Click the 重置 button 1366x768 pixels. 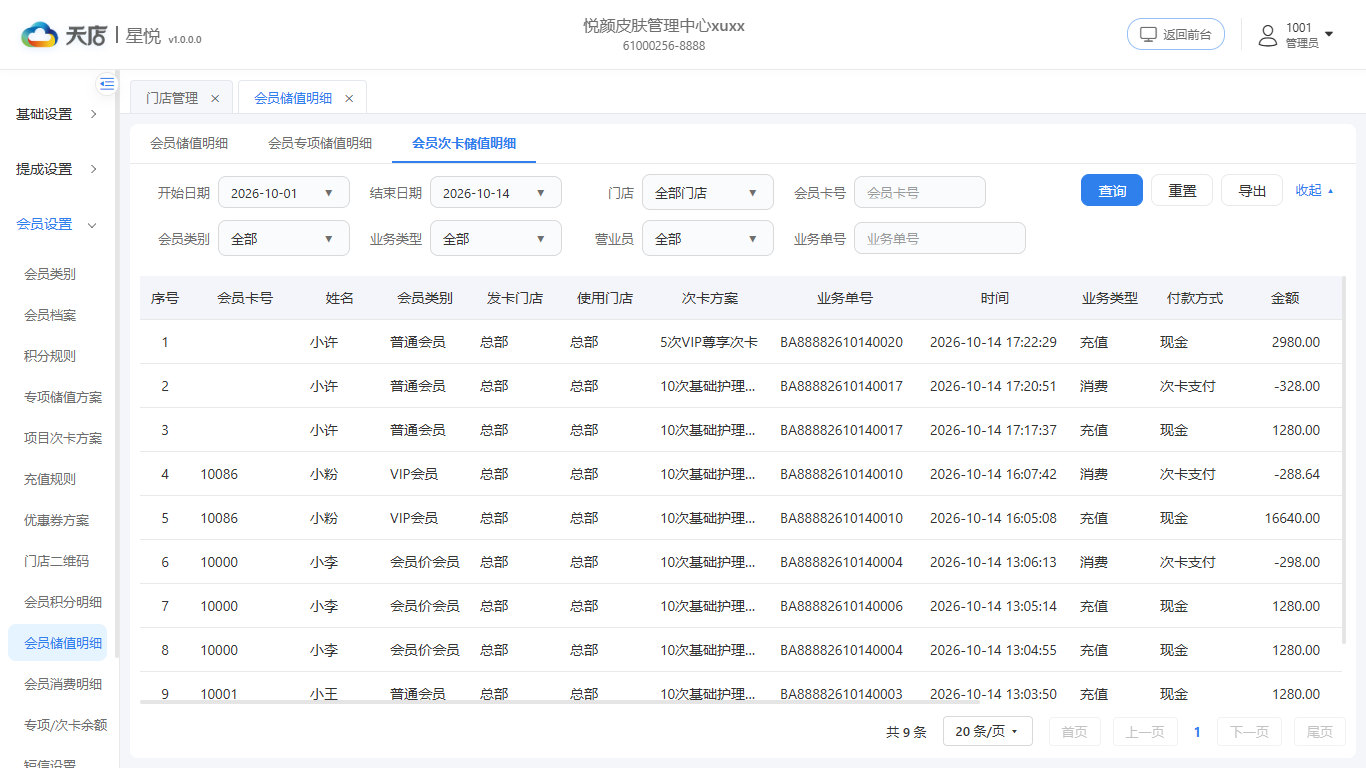coord(1182,190)
